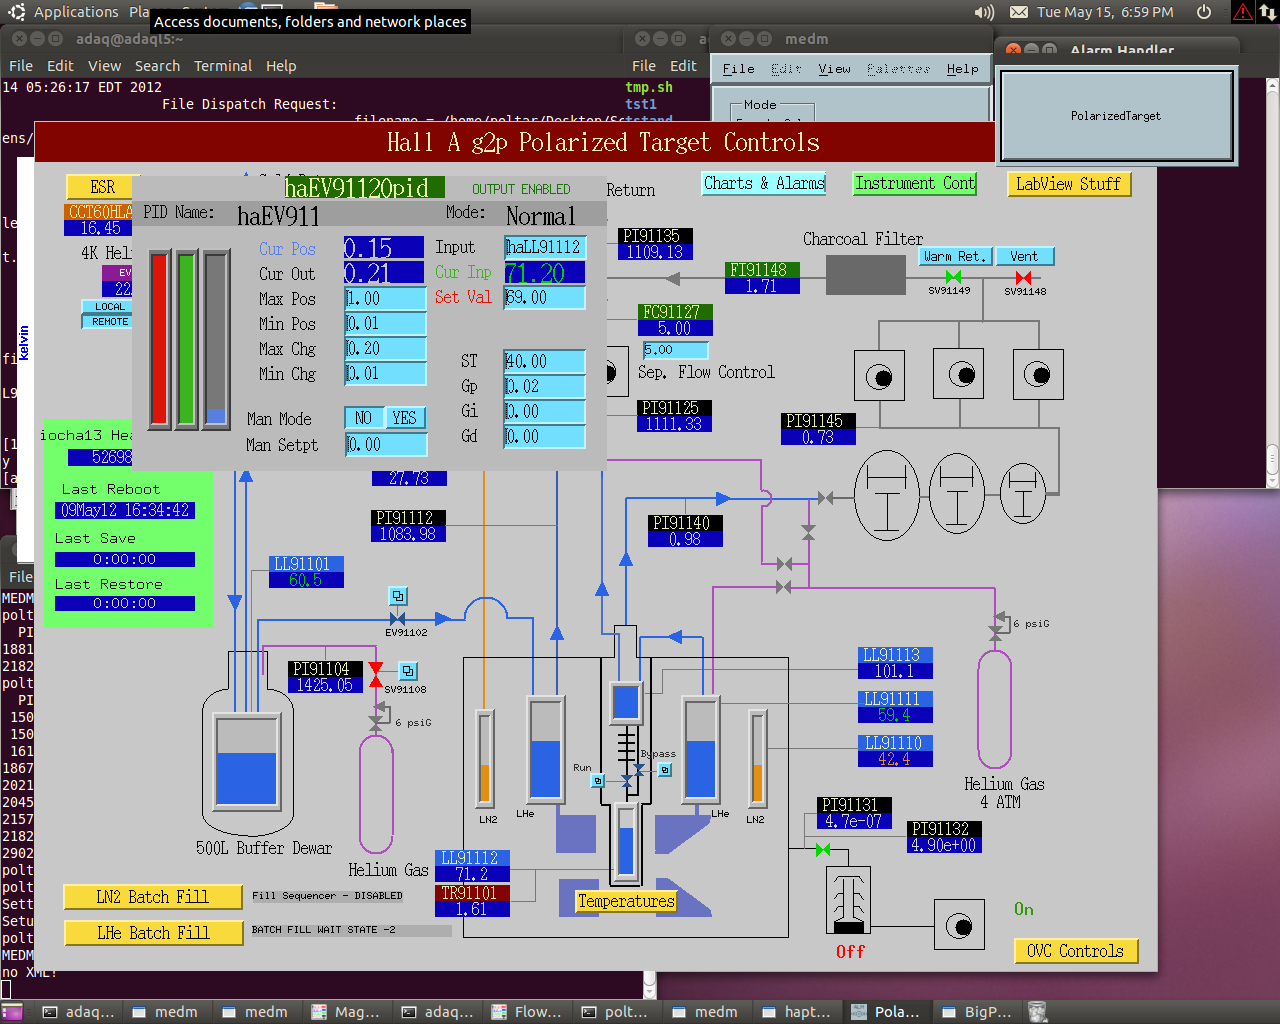
Task: Set Man Mode to NO
Action: 363,418
